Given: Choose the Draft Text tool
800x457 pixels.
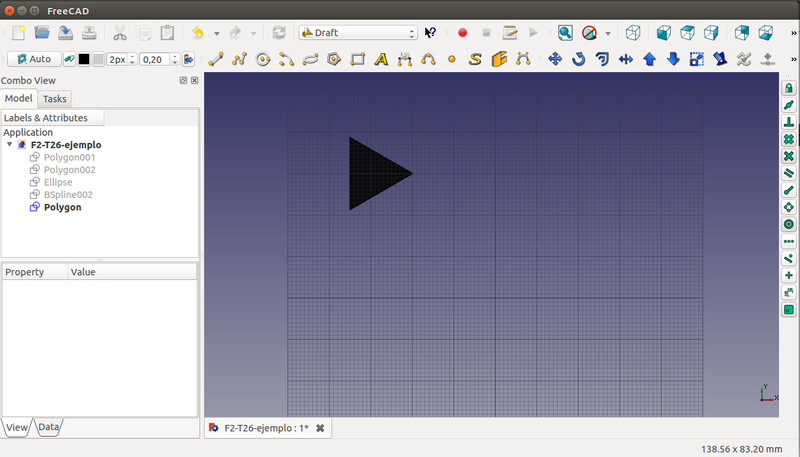Looking at the screenshot, I should coord(381,59).
